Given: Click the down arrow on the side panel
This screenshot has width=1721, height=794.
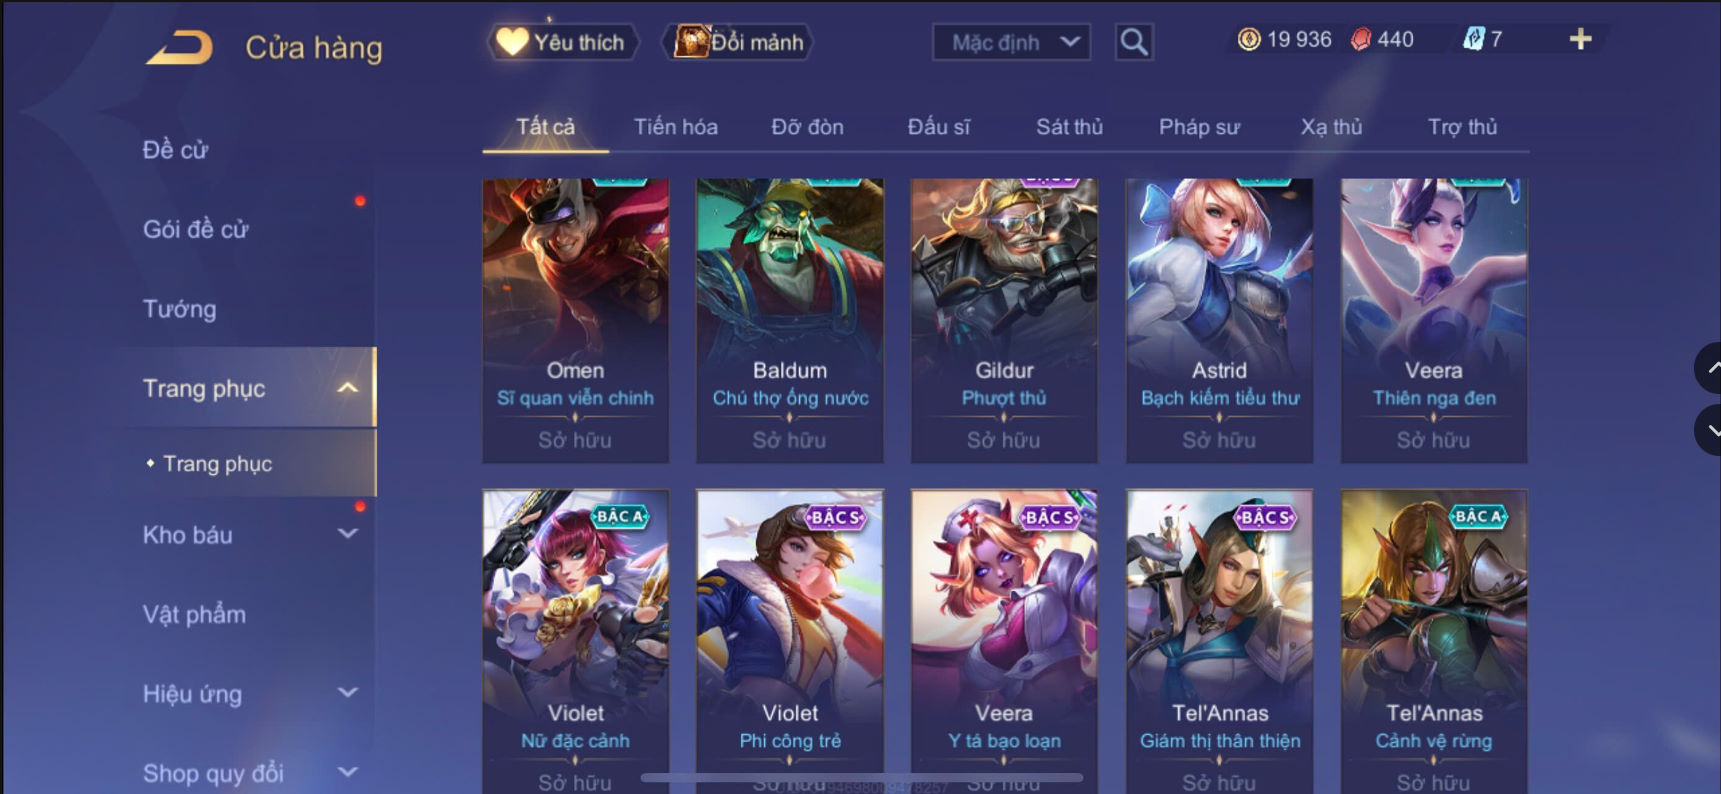Looking at the screenshot, I should 1710,430.
